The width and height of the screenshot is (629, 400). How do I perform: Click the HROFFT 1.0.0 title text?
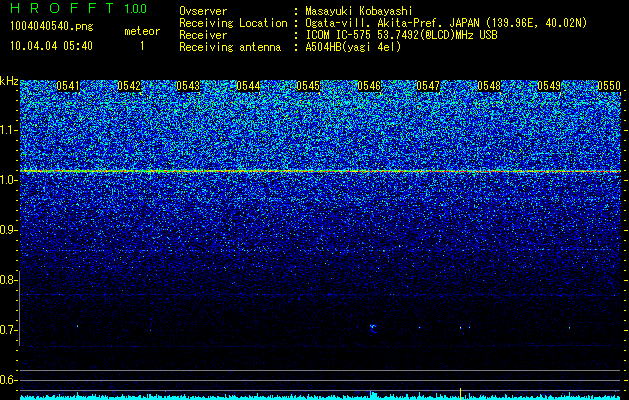79,8
